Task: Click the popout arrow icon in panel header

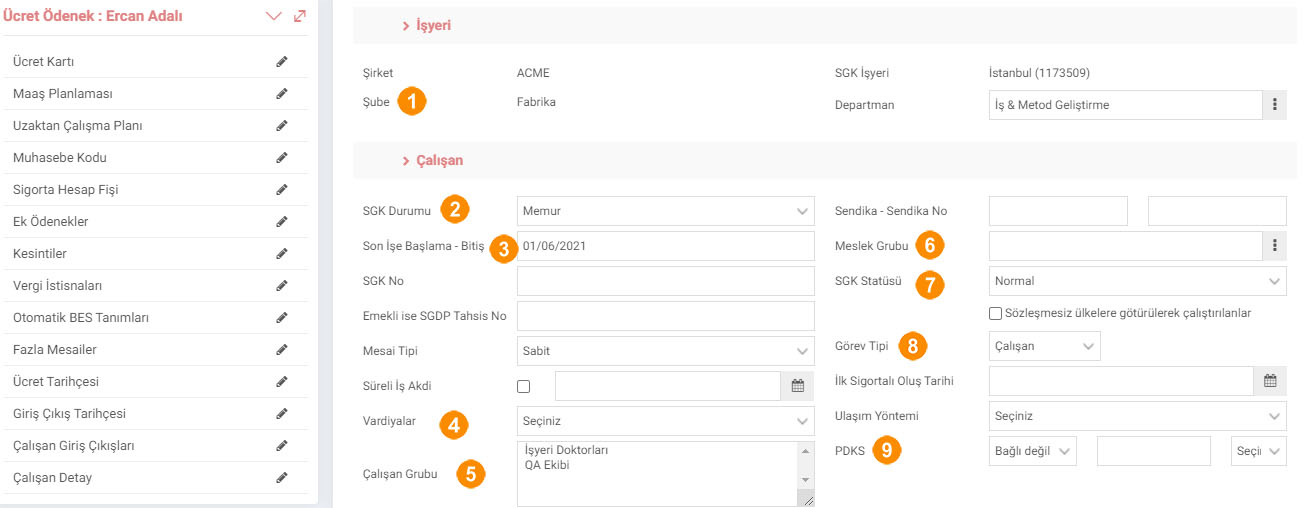Action: click(x=300, y=16)
